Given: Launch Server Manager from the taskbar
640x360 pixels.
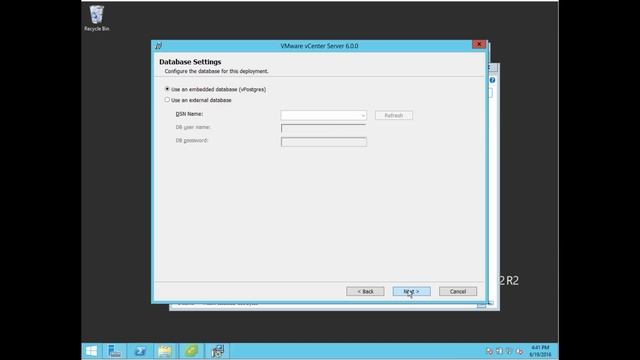Looking at the screenshot, I should 115,351.
